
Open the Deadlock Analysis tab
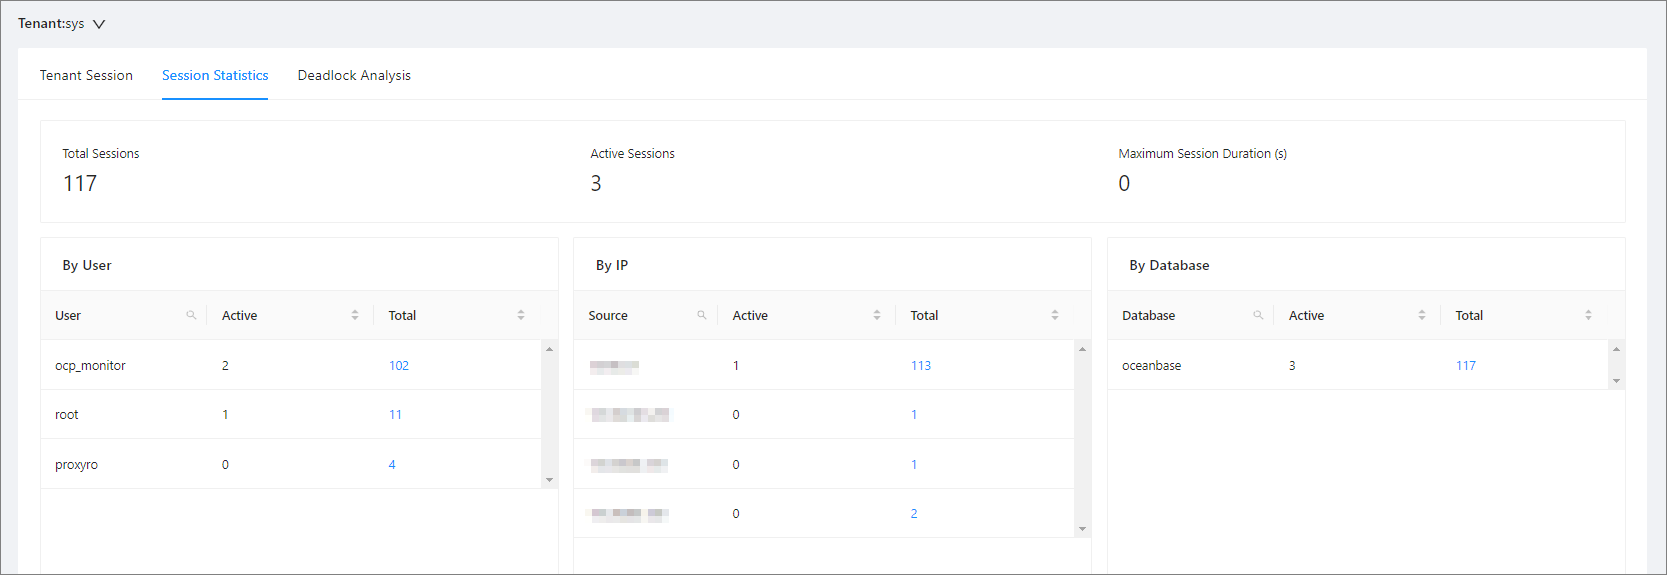point(354,76)
